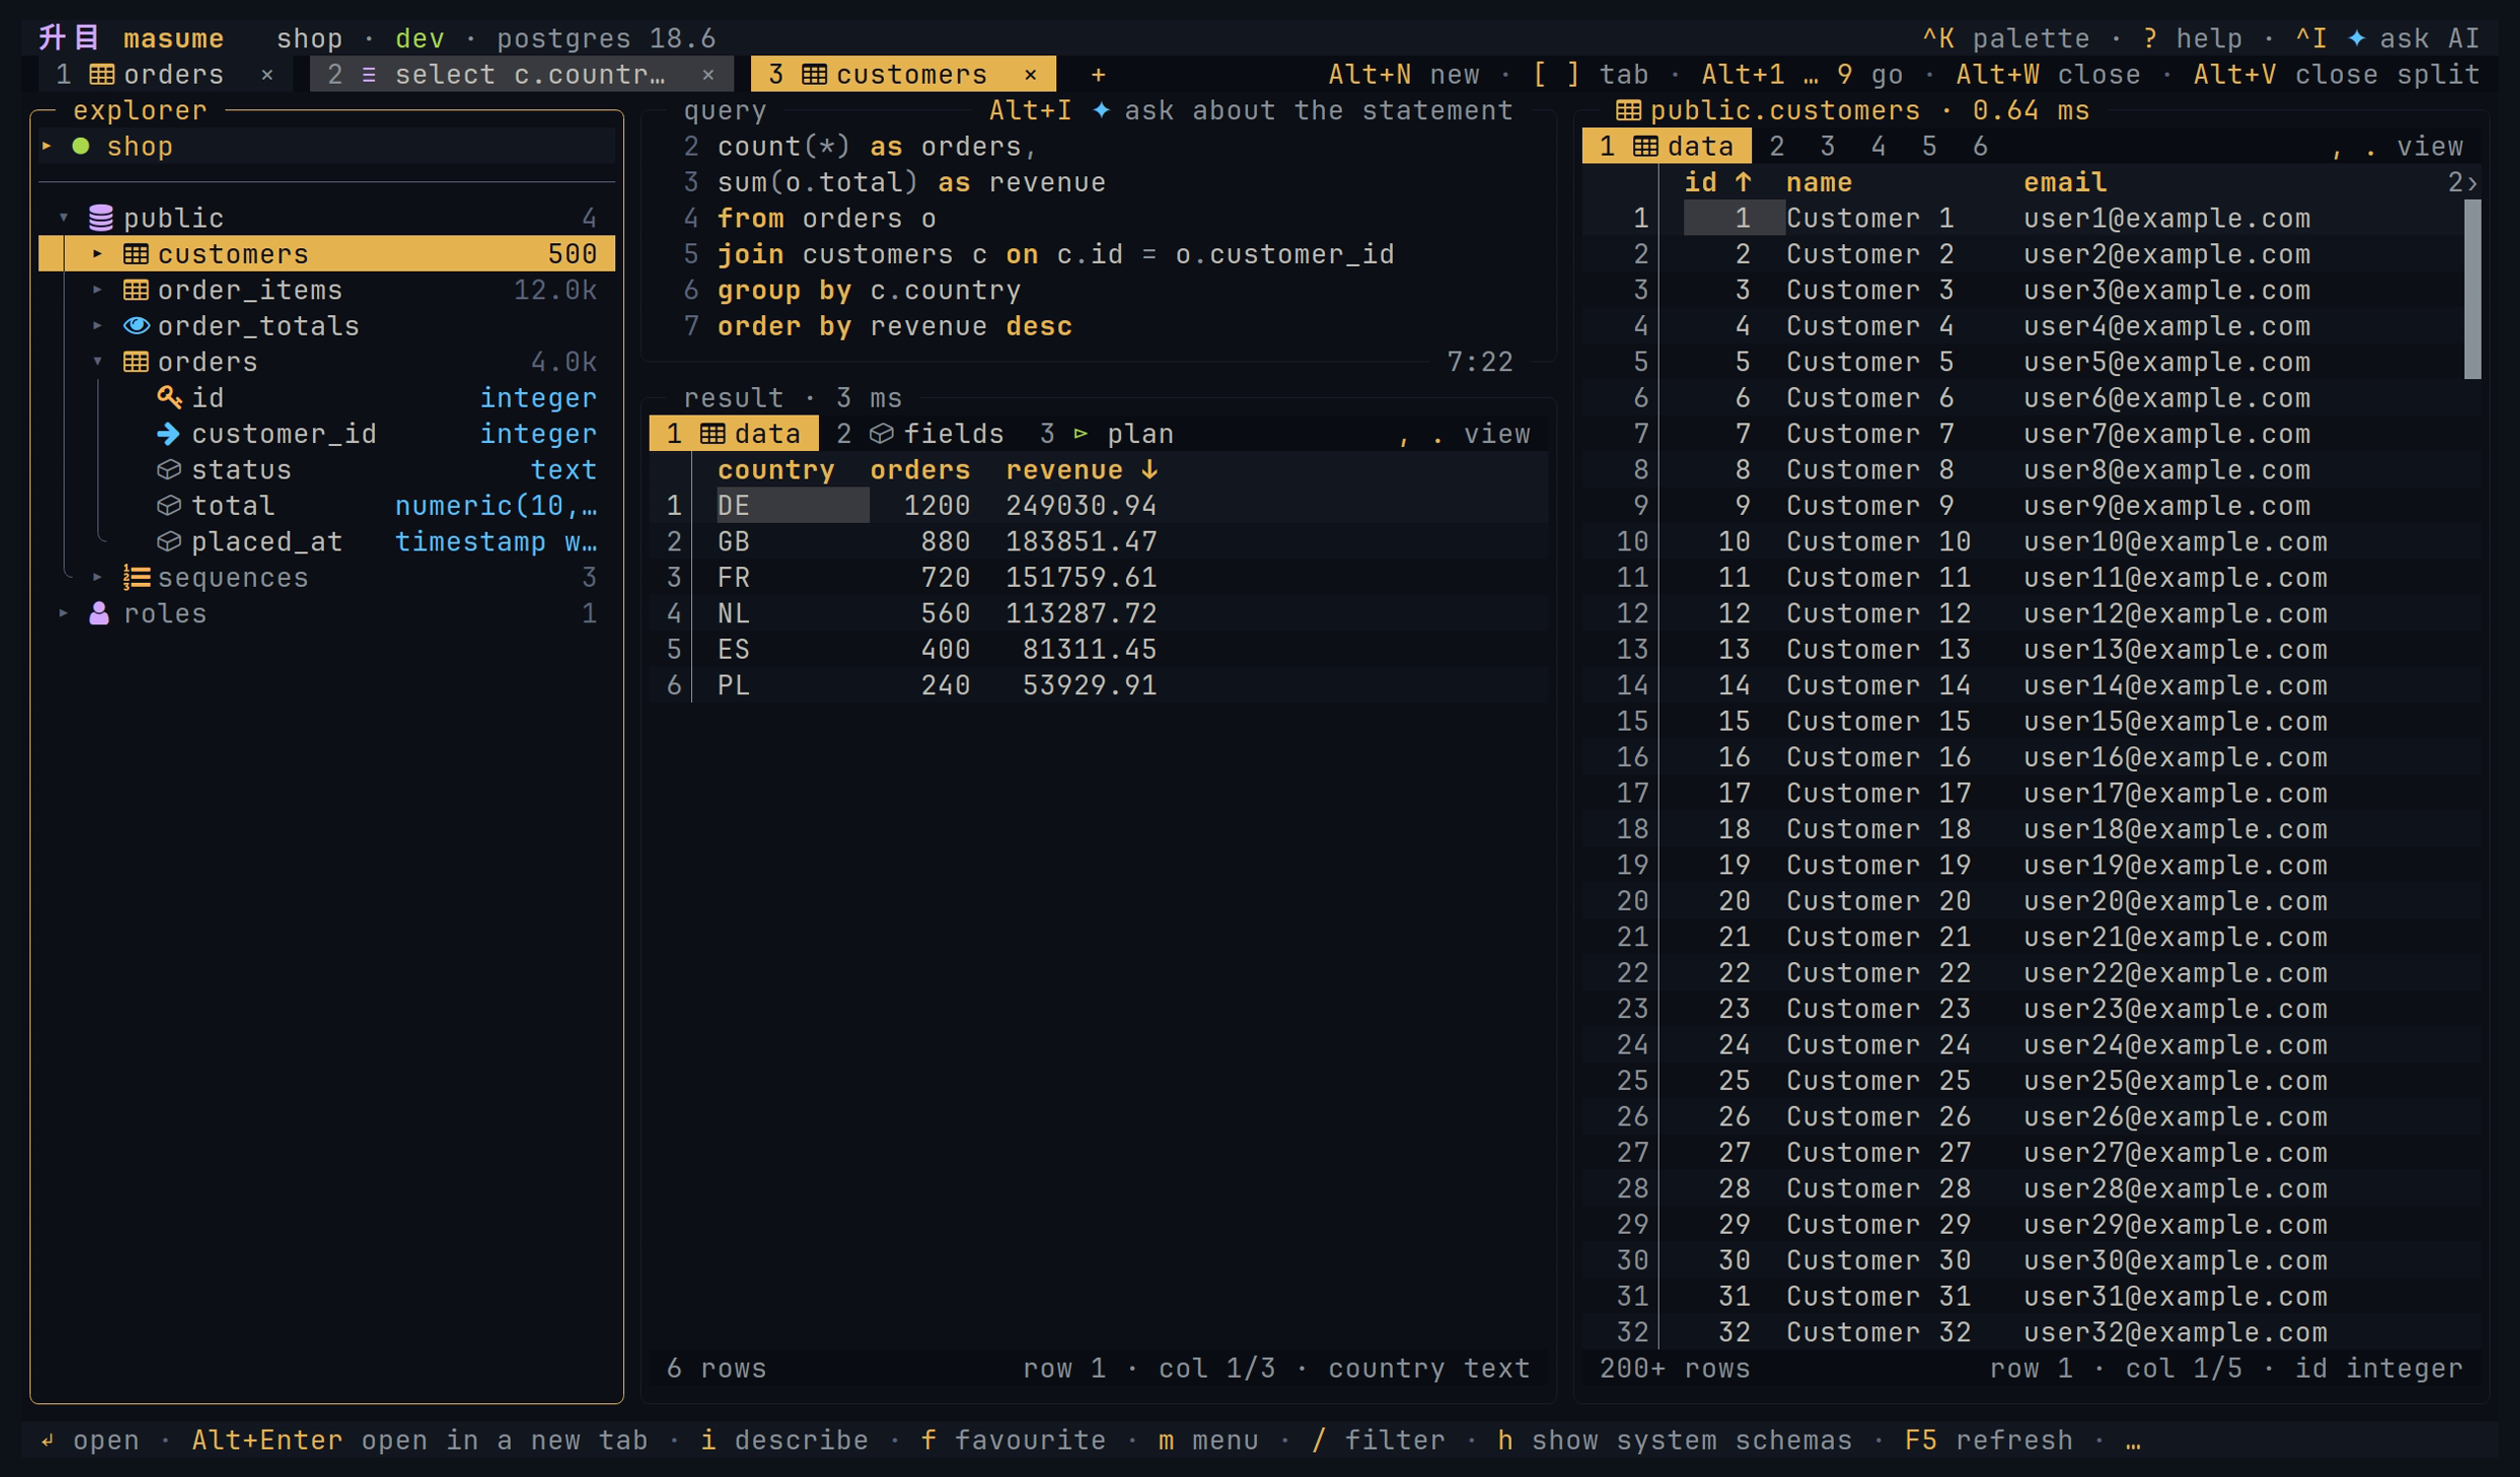Click view switcher in result panel
This screenshot has height=1477, width=2520.
[1465, 433]
